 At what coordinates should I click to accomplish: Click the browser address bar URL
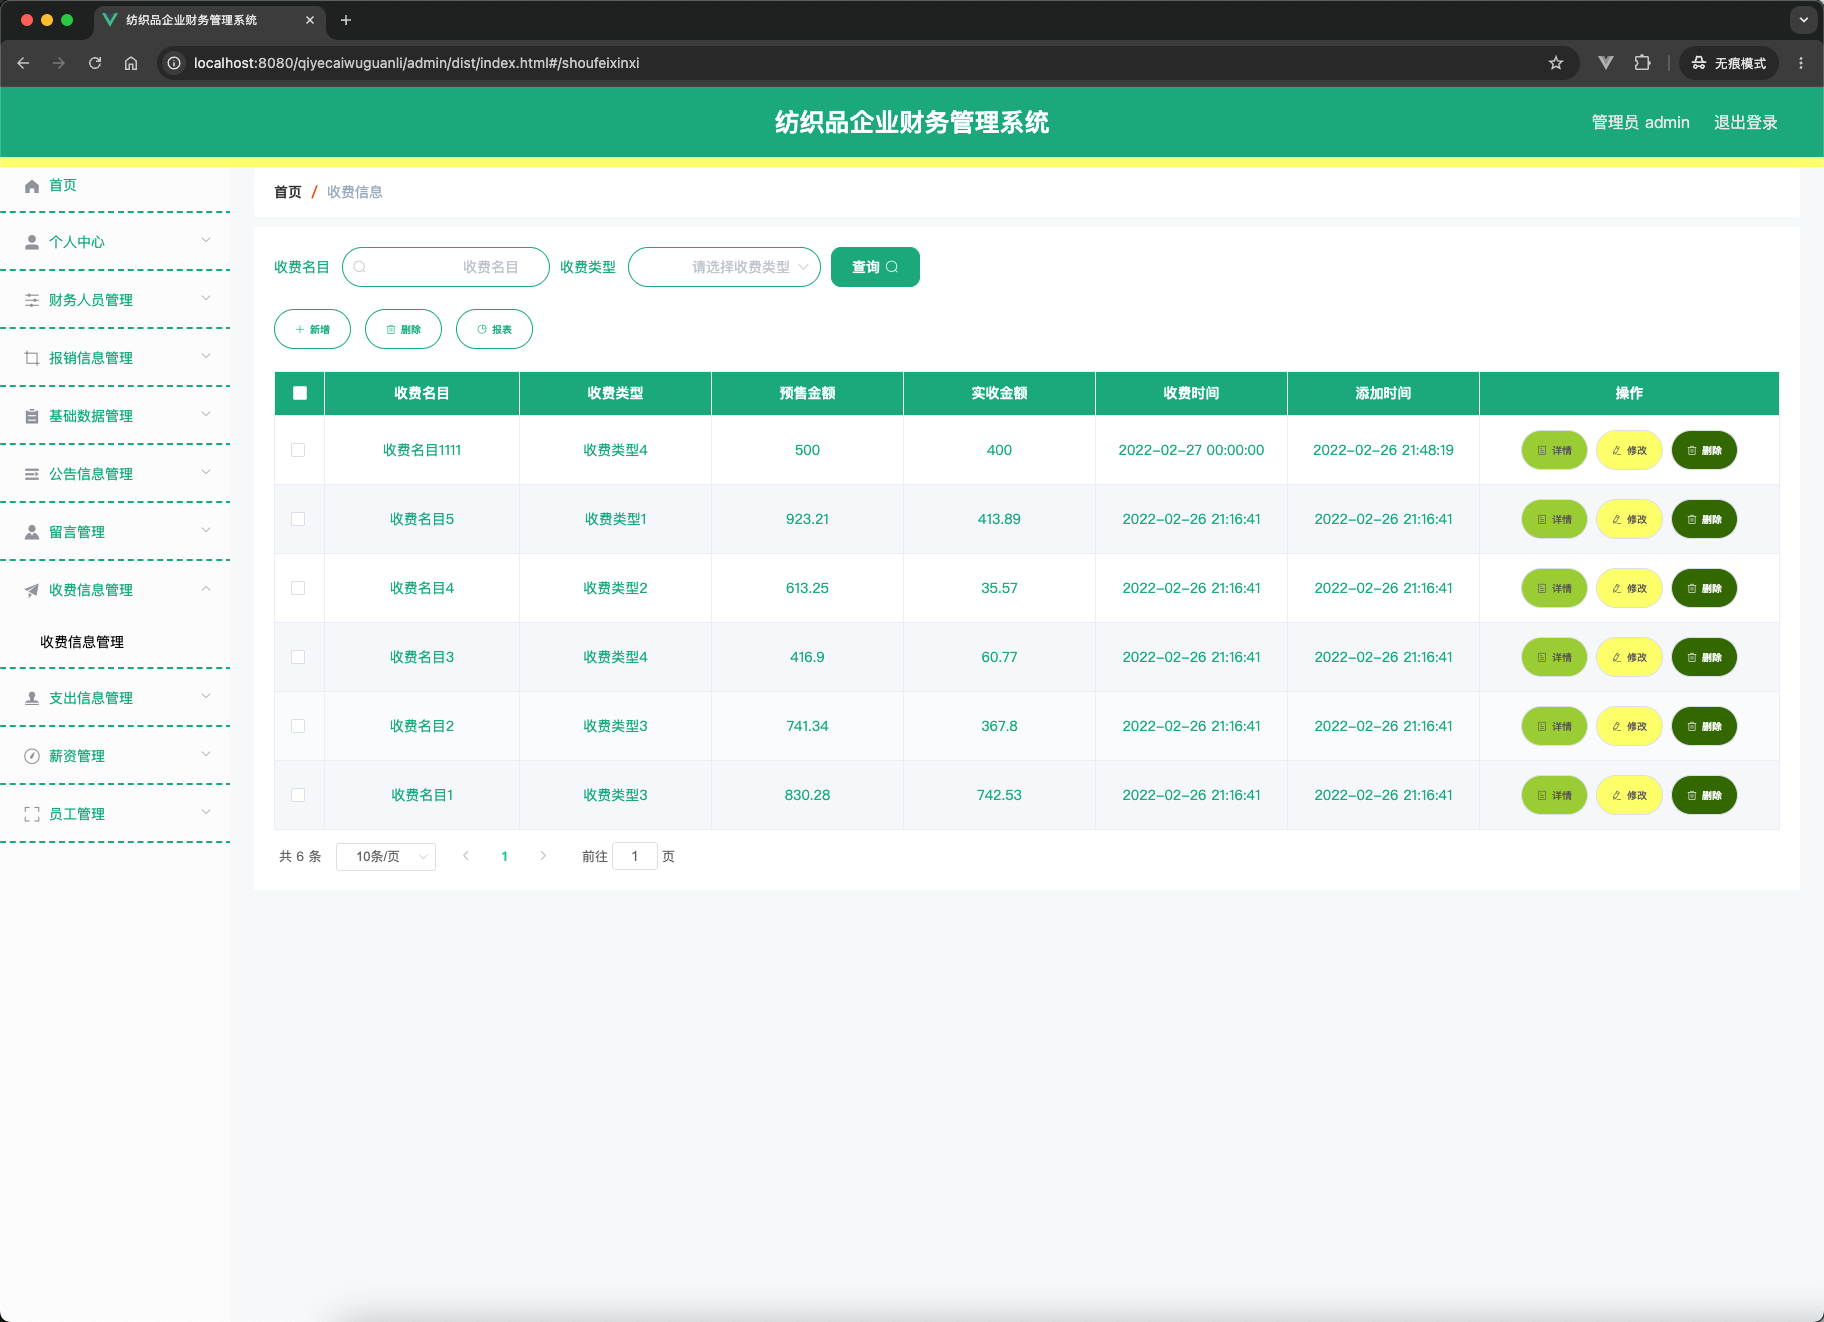click(x=416, y=63)
